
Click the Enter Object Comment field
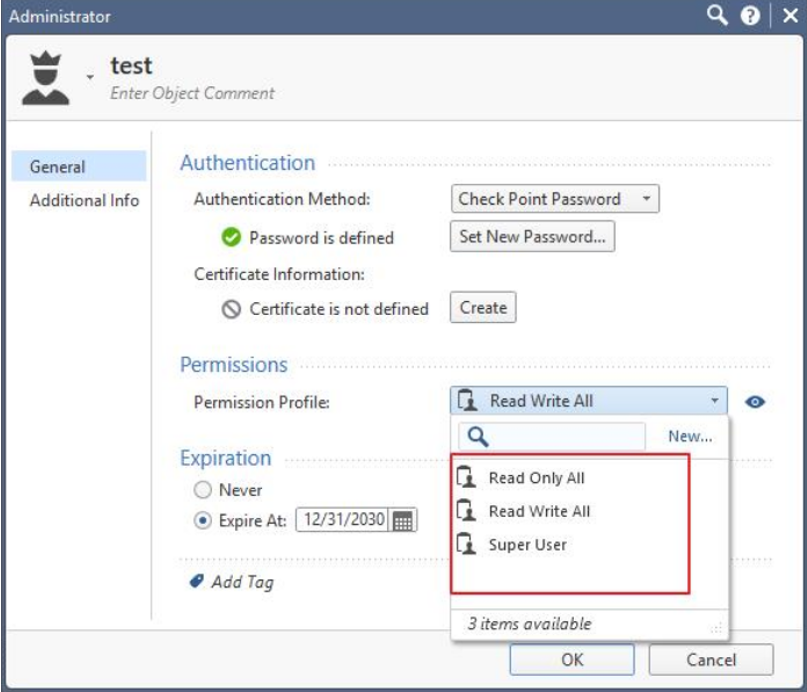tap(192, 93)
